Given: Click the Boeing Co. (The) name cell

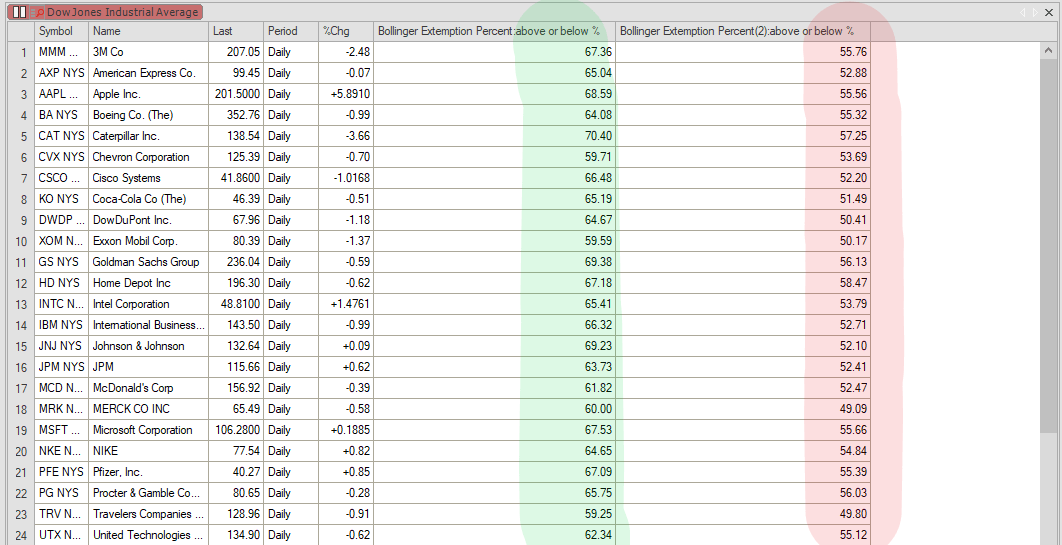Looking at the screenshot, I should click(148, 114).
